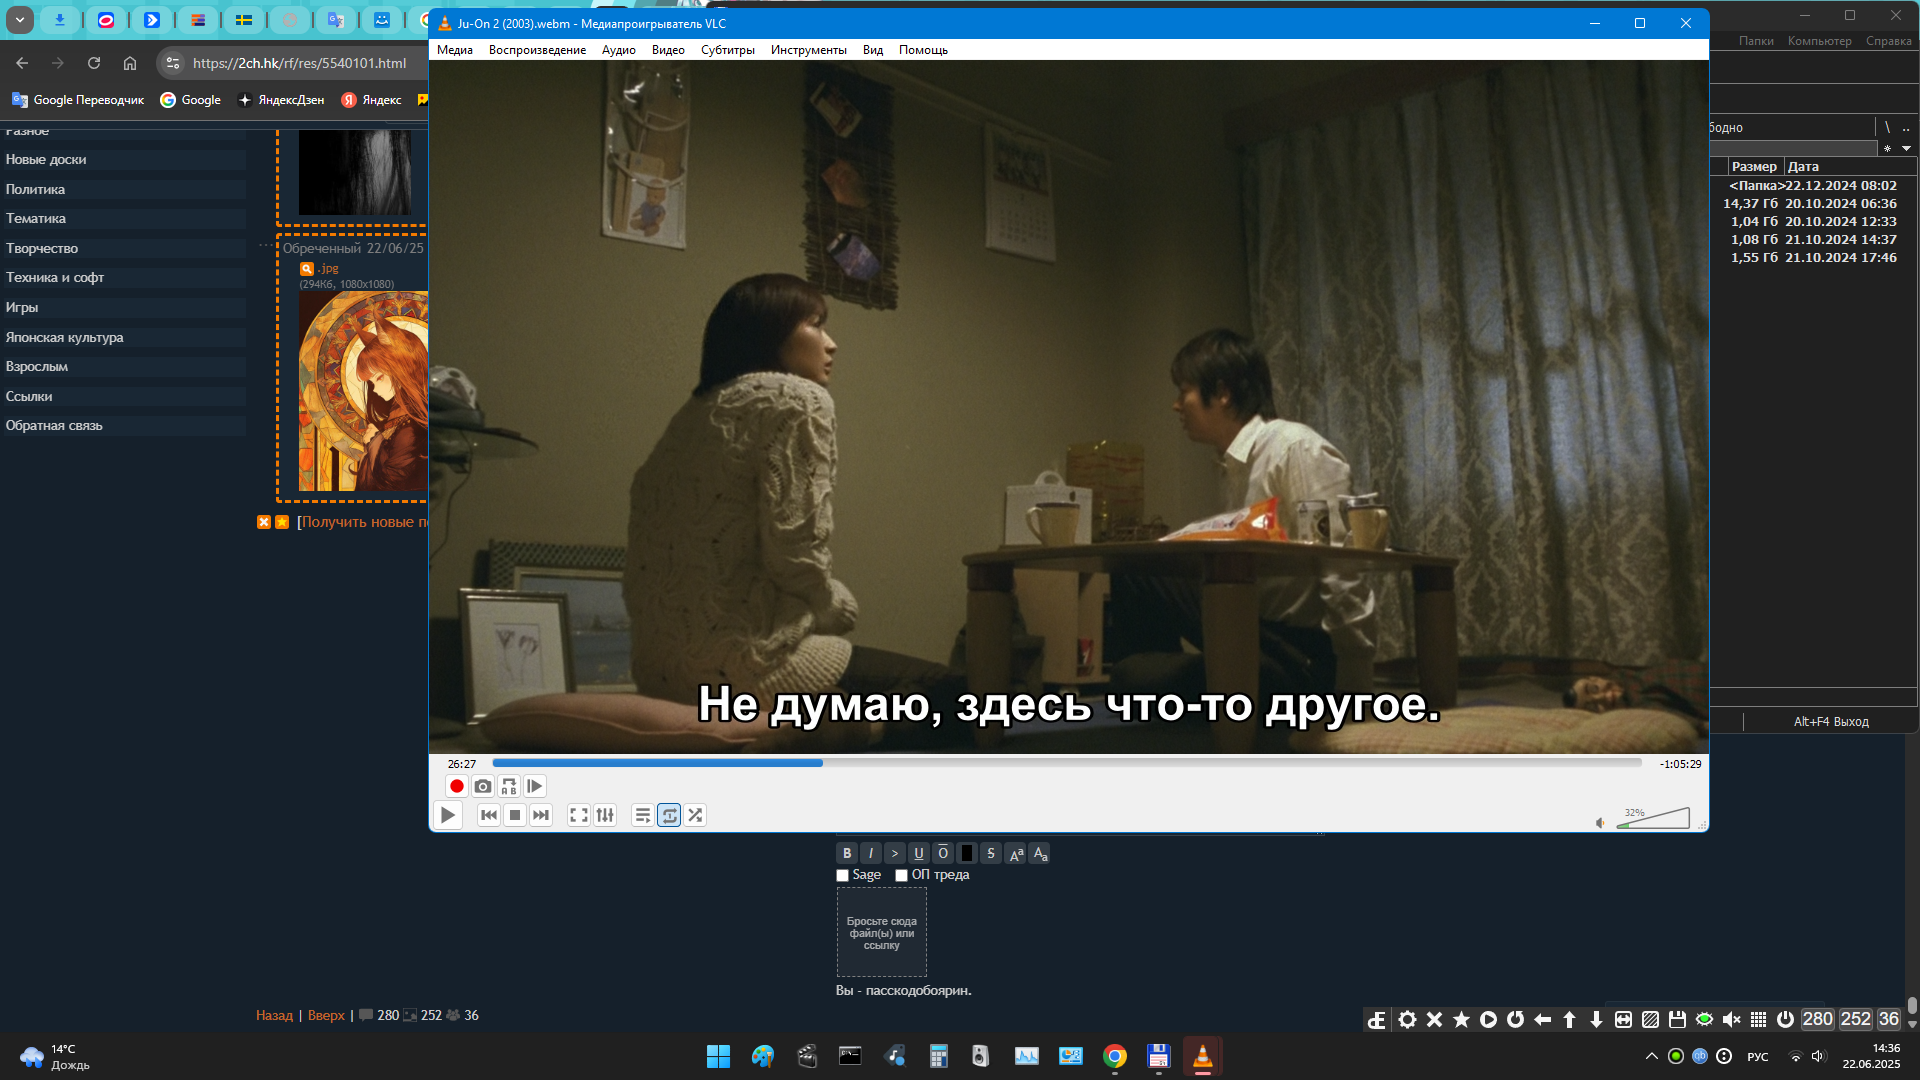Click the red Record button in VLC
Screen dimensions: 1920x1080
click(457, 786)
